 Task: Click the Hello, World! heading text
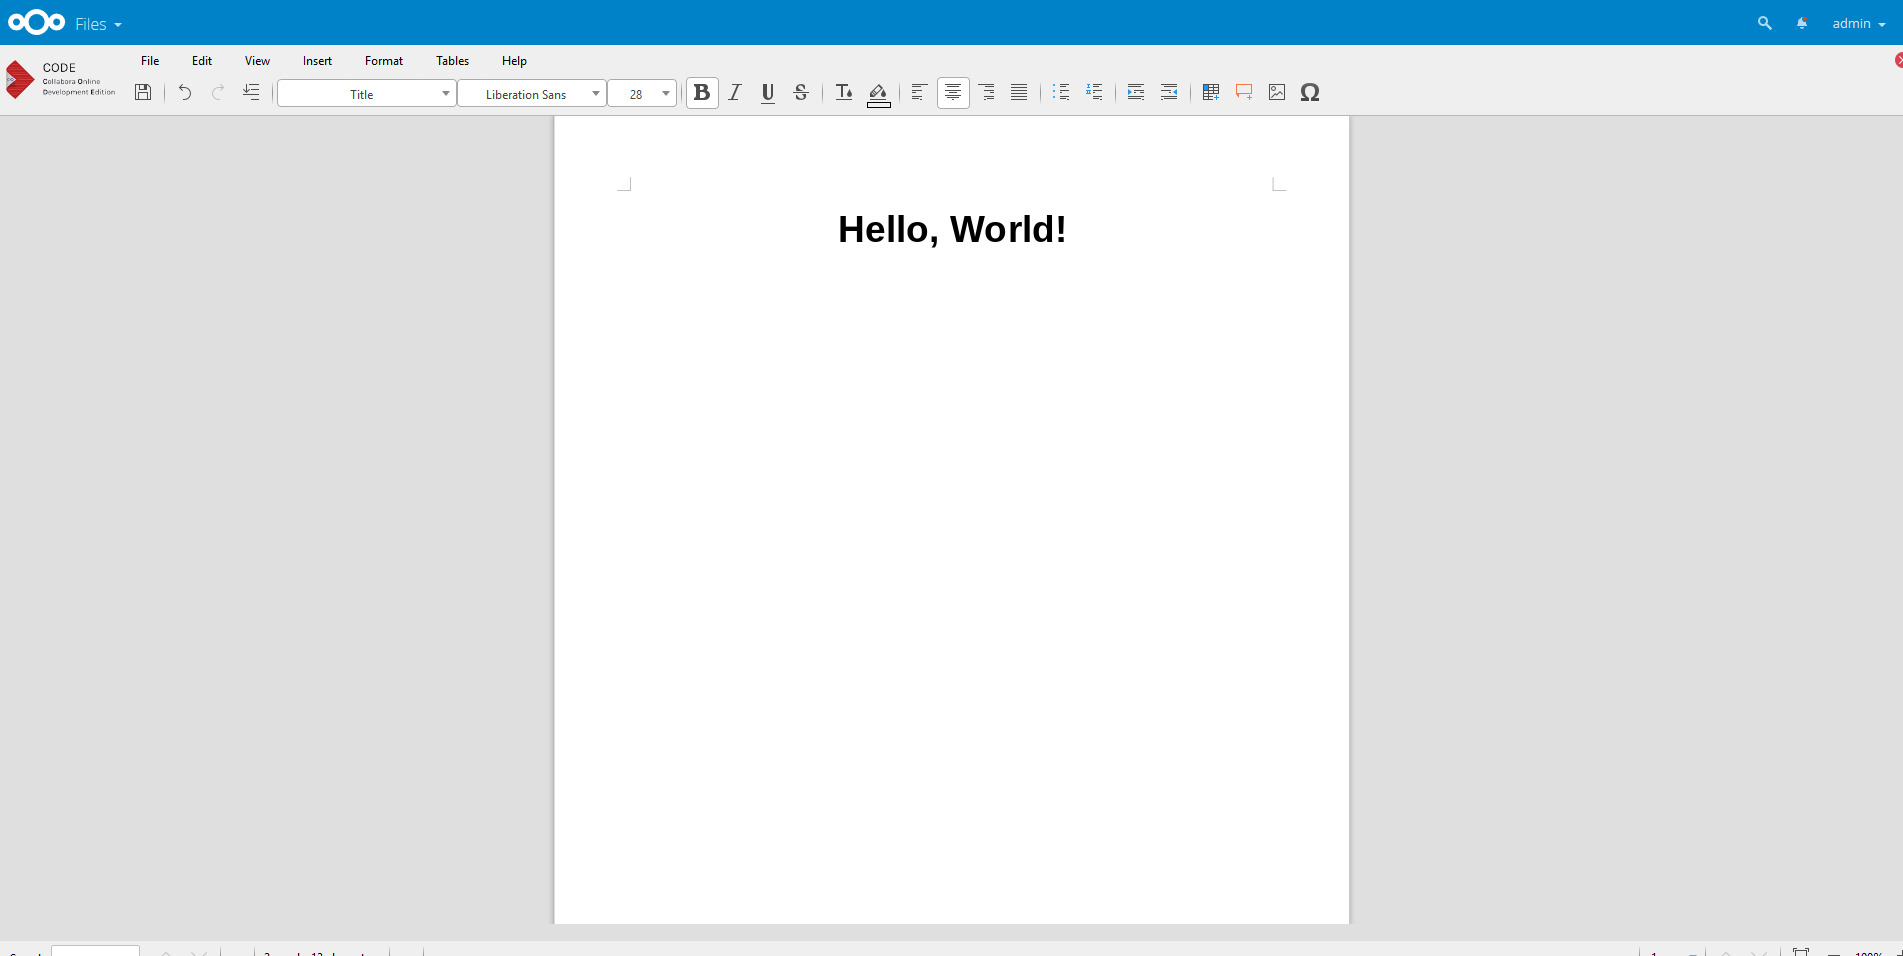pos(952,230)
